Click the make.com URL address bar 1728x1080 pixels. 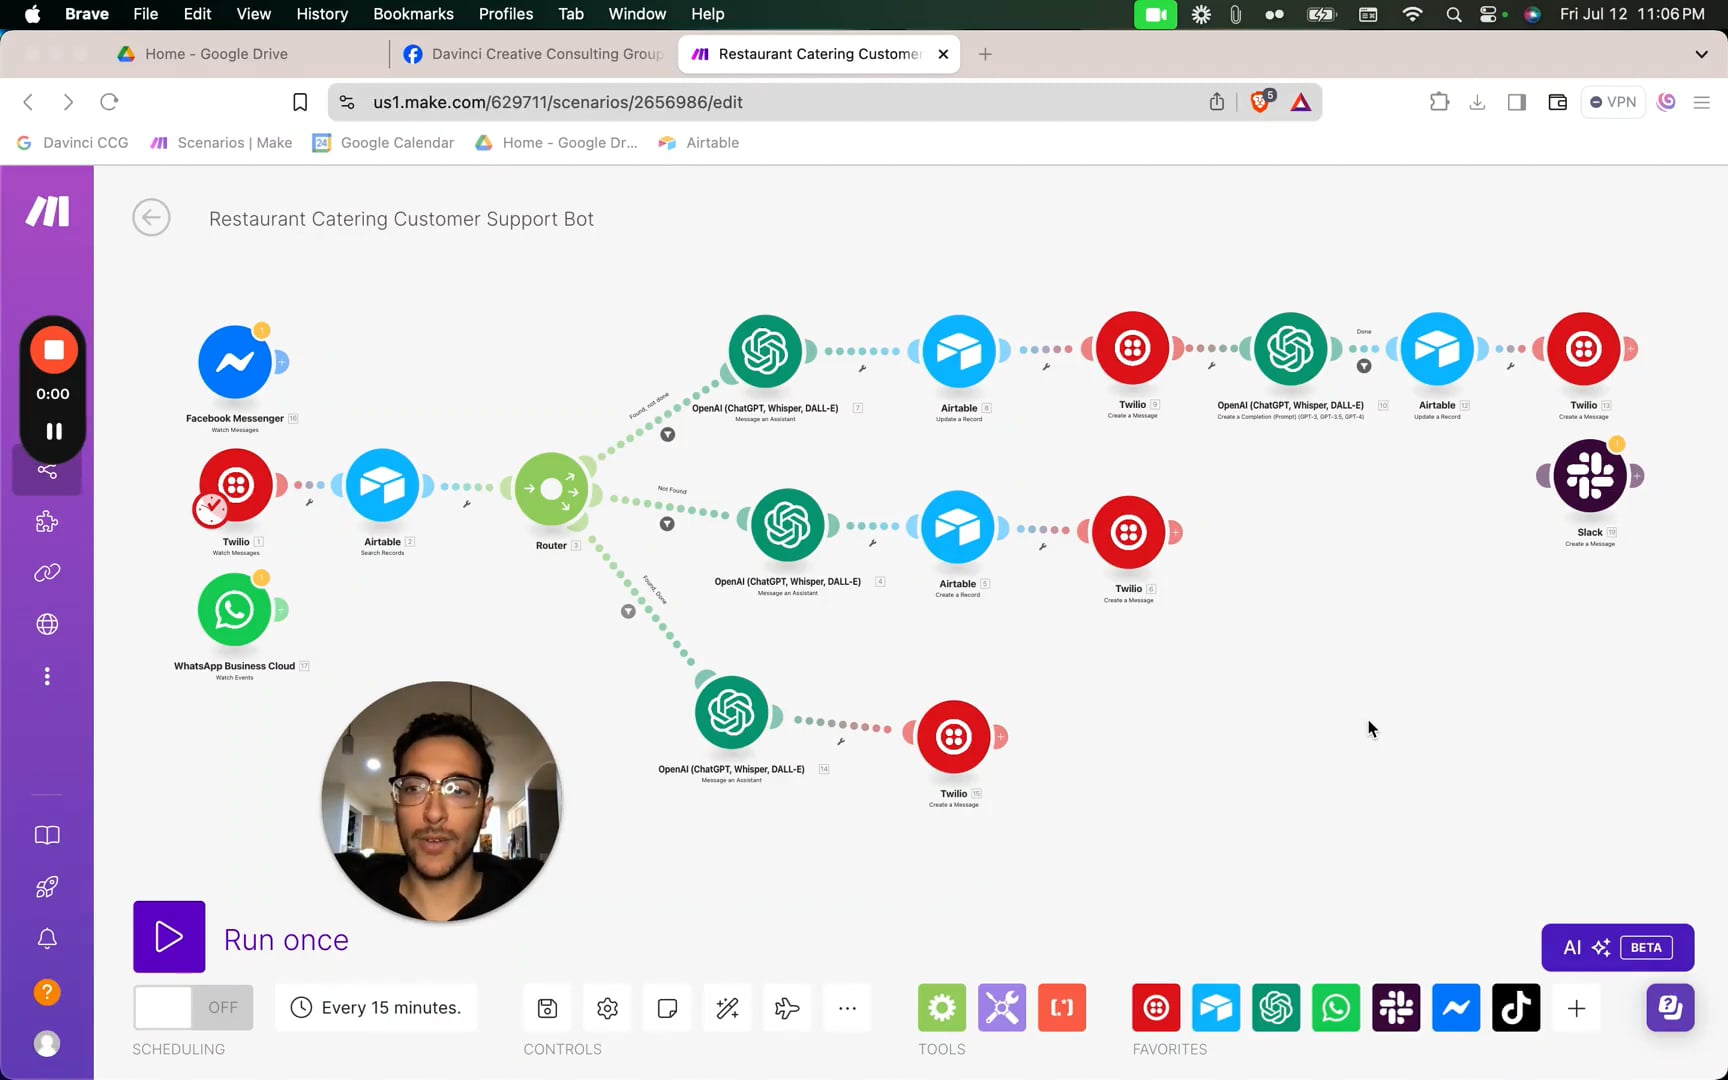pyautogui.click(x=780, y=102)
